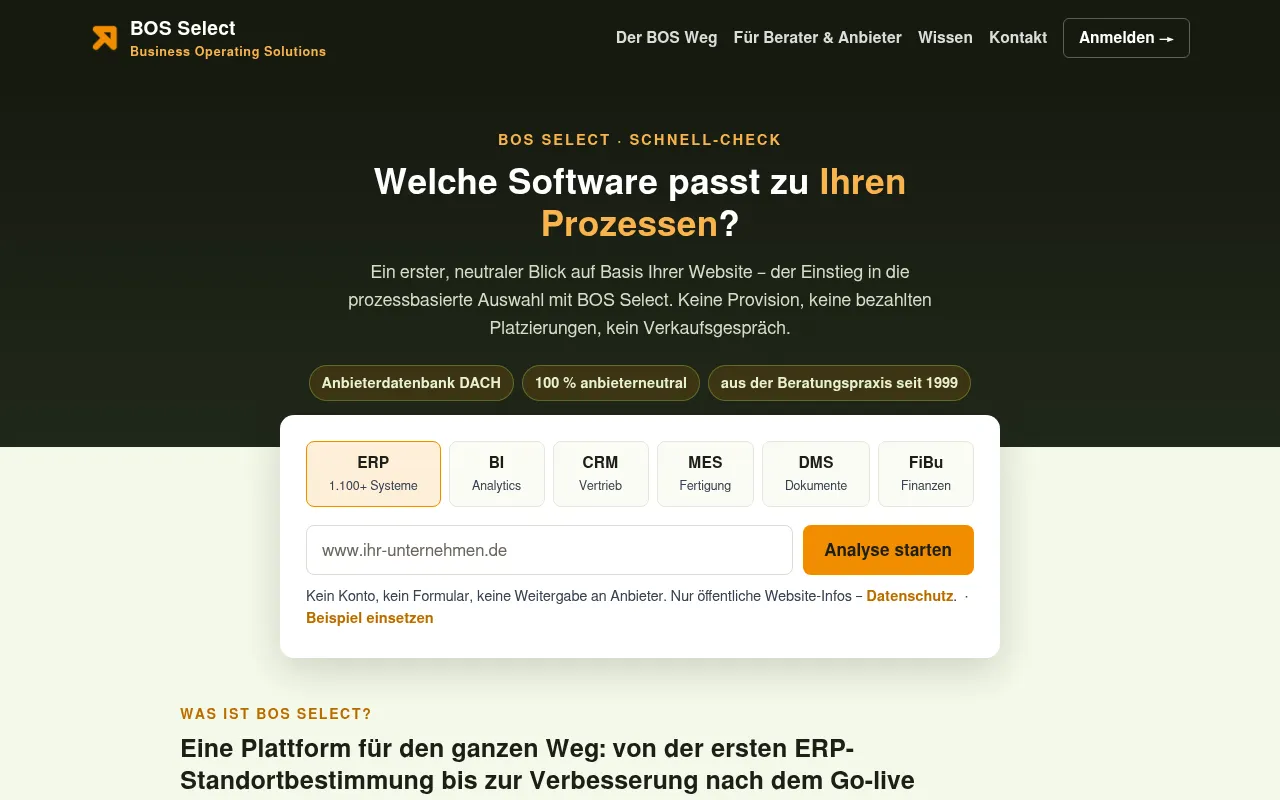Open the Datenschutz privacy link
Viewport: 1280px width, 800px height.
(x=910, y=596)
